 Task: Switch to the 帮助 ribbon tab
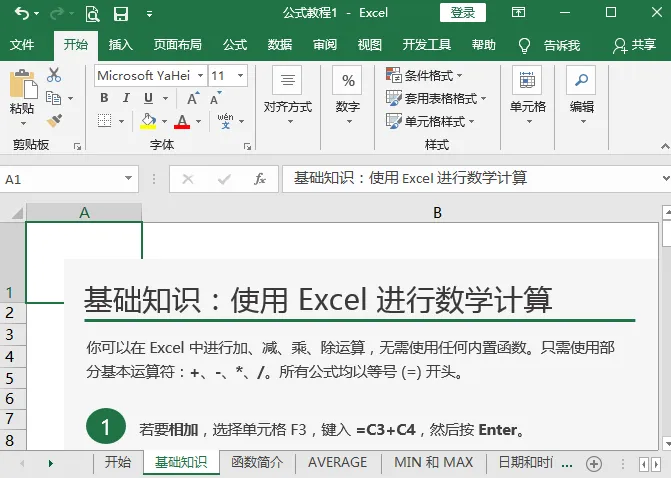[484, 45]
